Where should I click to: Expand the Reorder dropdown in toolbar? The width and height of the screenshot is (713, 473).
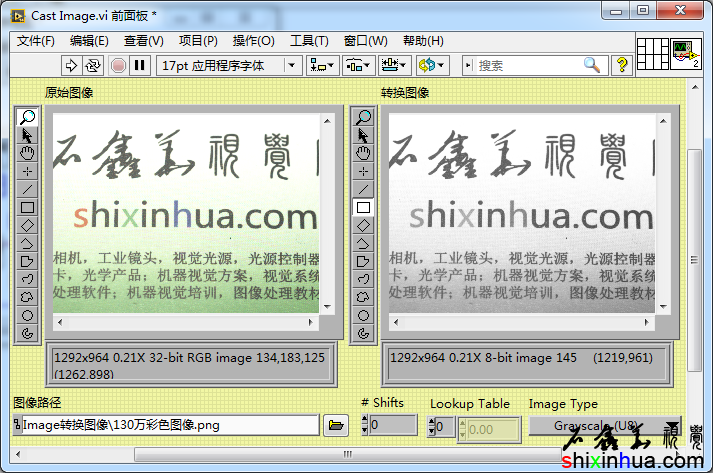coord(432,65)
